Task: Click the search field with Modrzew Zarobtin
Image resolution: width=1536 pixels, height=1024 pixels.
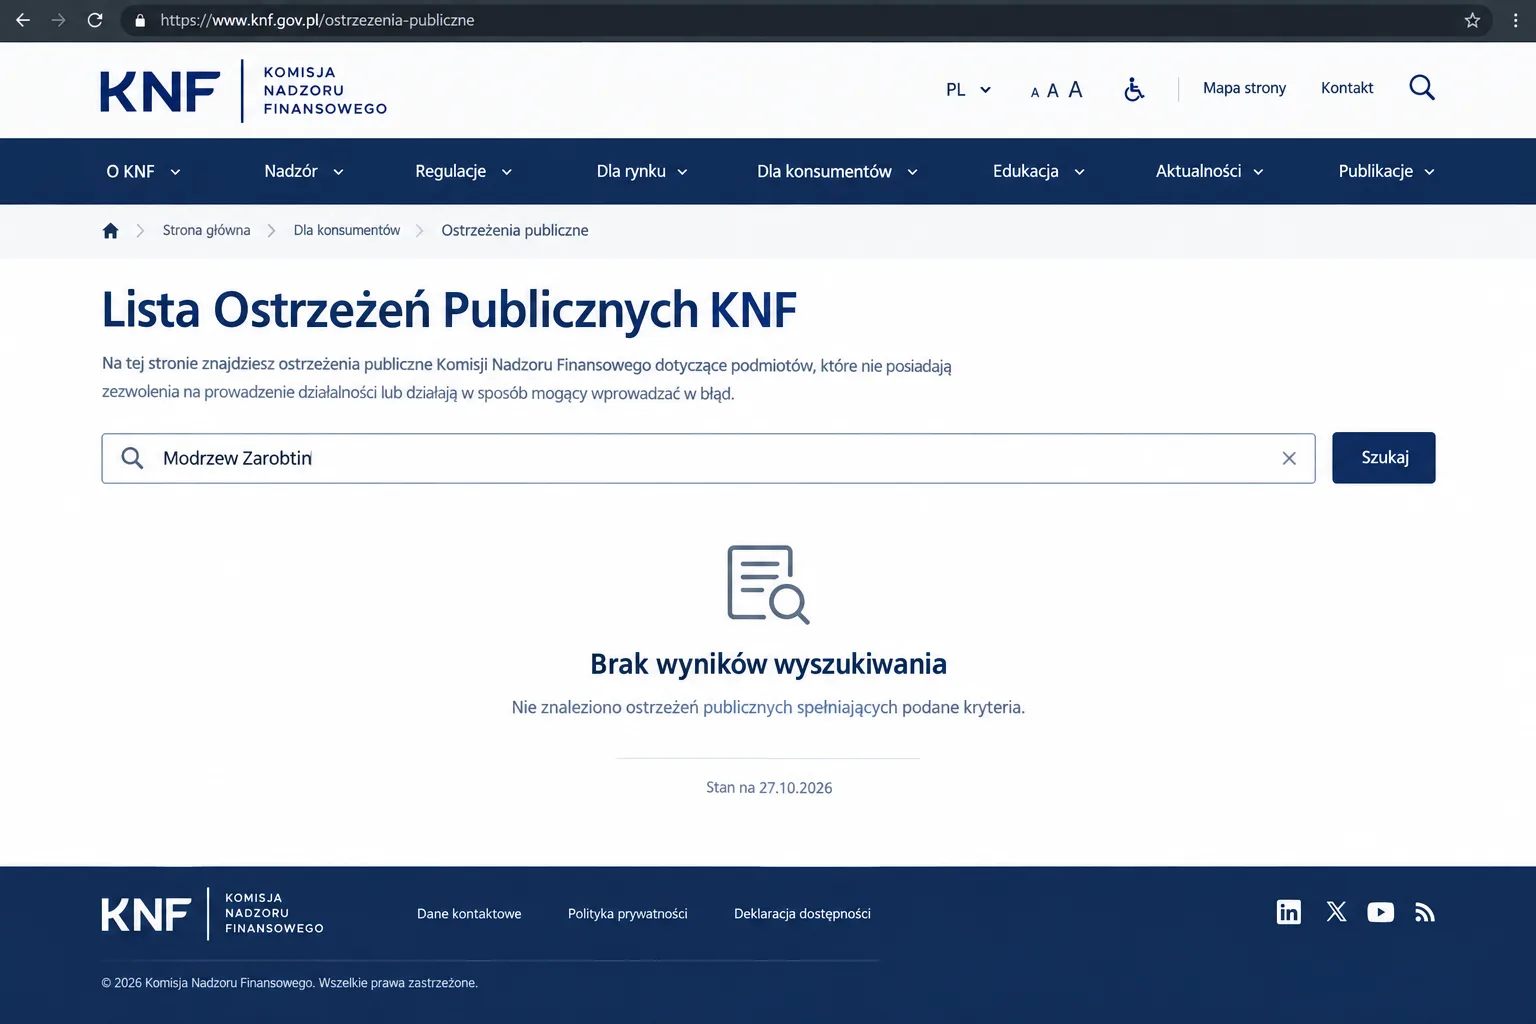Action: coord(708,458)
